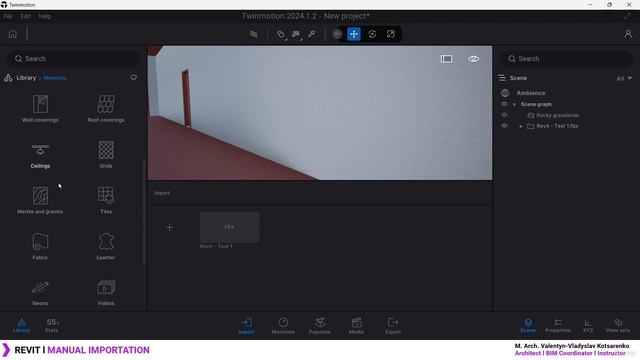Switch to the Materials tab

click(283, 326)
